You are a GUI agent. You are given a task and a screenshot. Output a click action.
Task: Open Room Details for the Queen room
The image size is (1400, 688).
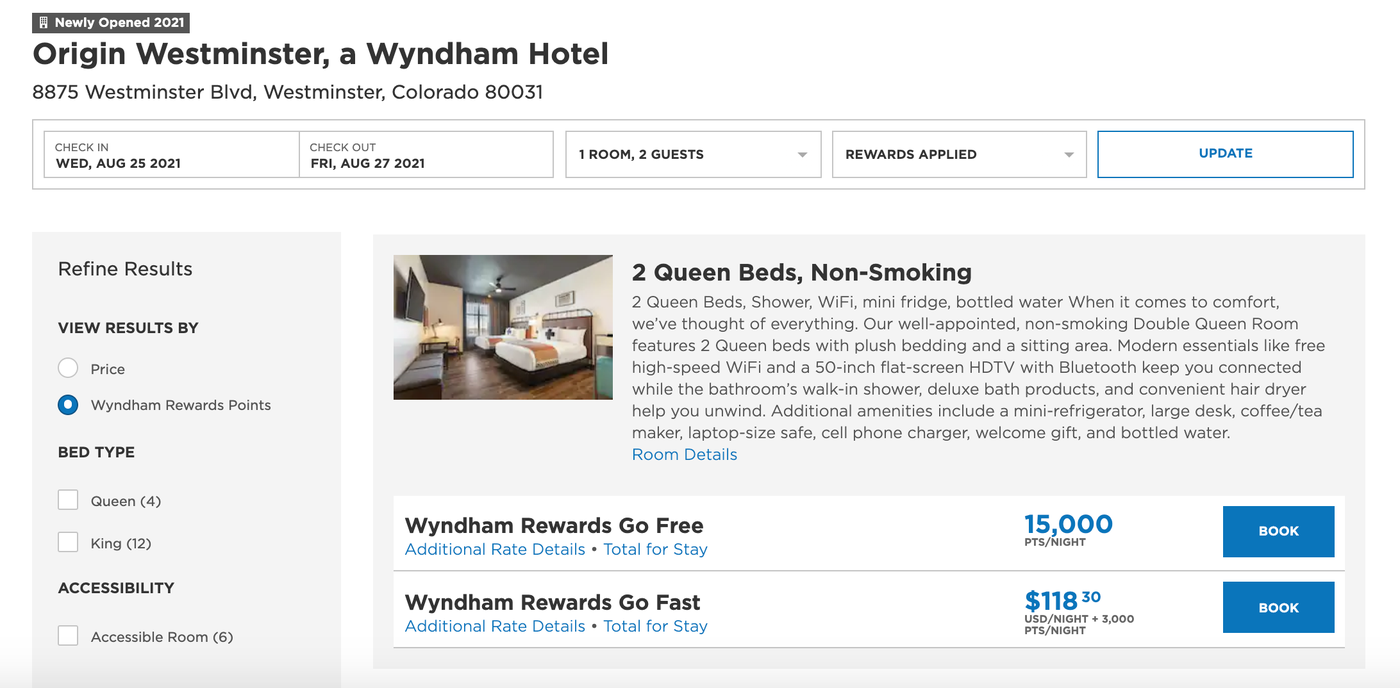tap(684, 454)
